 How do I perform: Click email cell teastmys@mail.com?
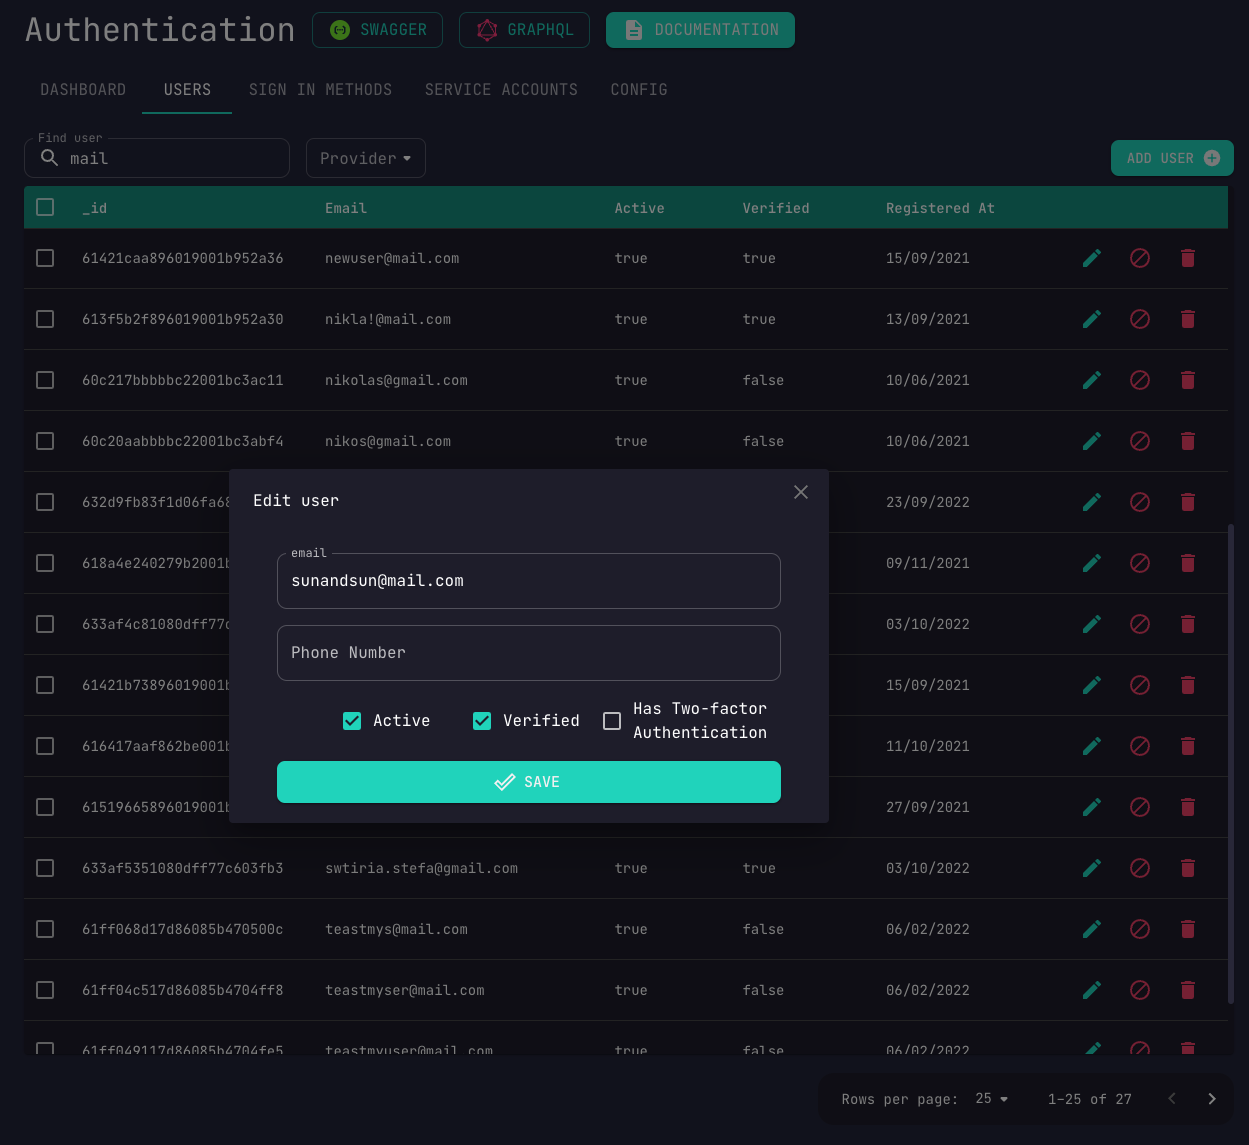(396, 929)
